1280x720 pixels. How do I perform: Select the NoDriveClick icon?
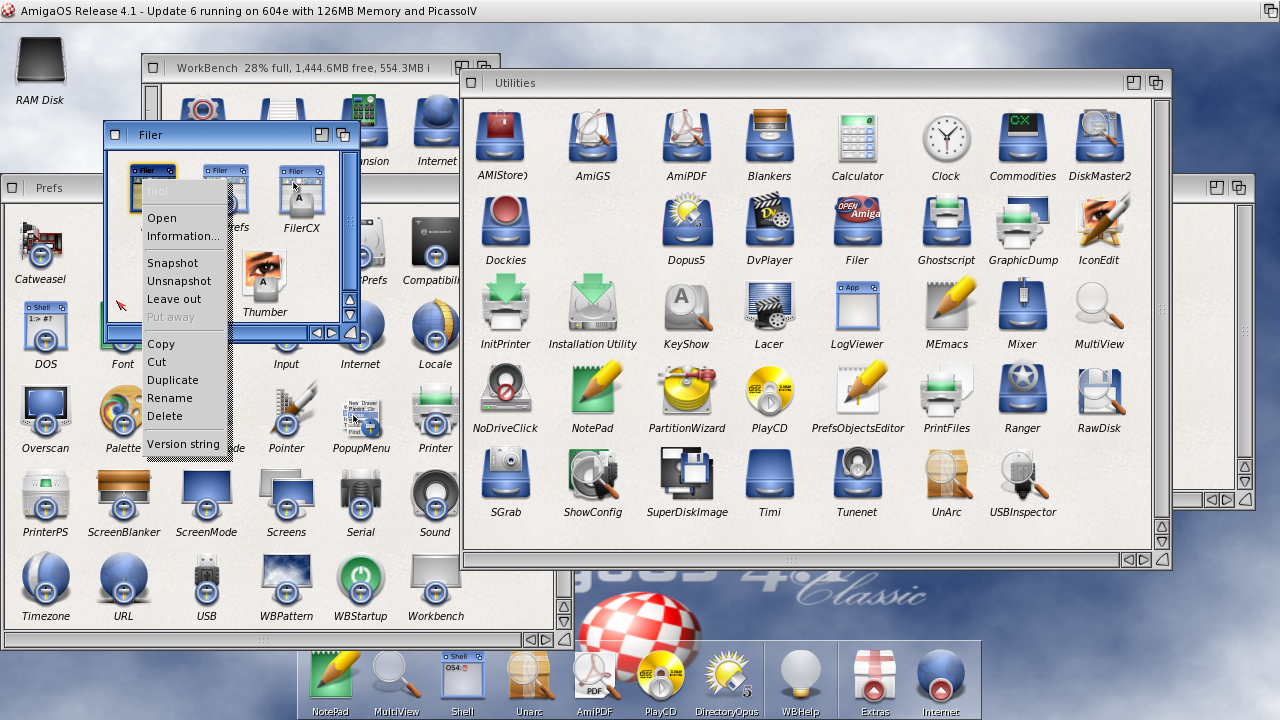coord(506,389)
